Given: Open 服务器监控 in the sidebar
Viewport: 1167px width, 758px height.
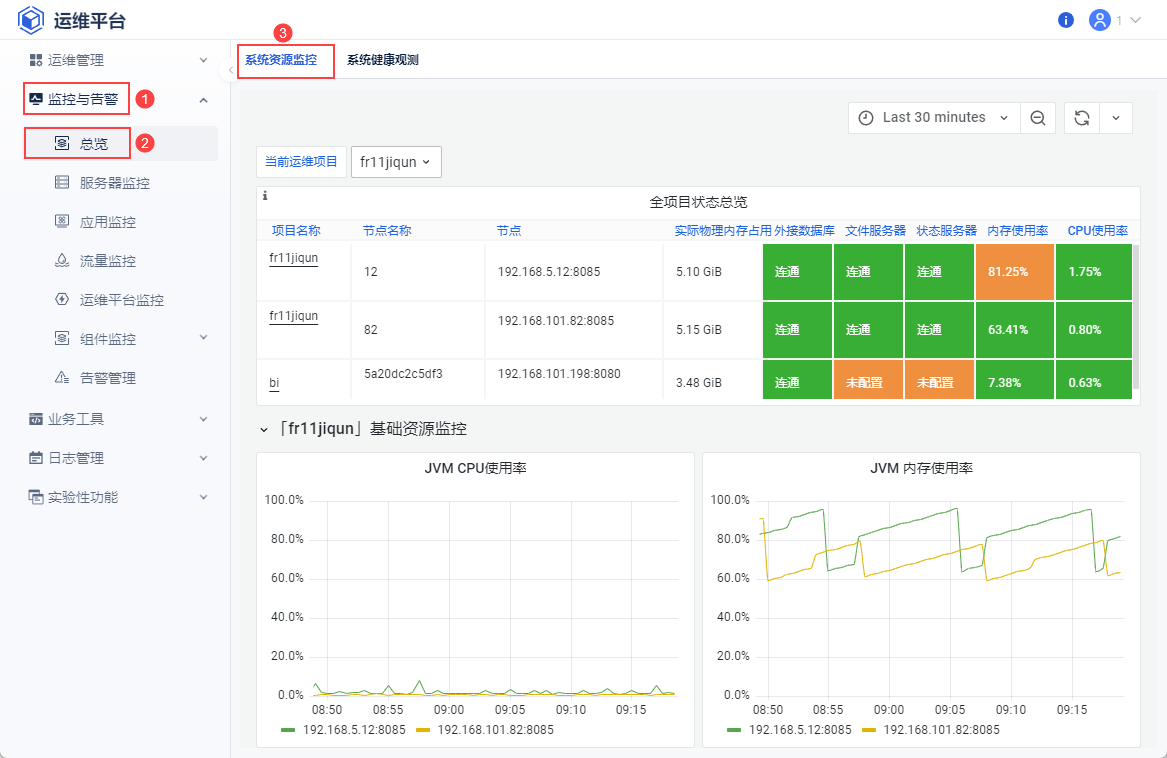Looking at the screenshot, I should click(114, 183).
